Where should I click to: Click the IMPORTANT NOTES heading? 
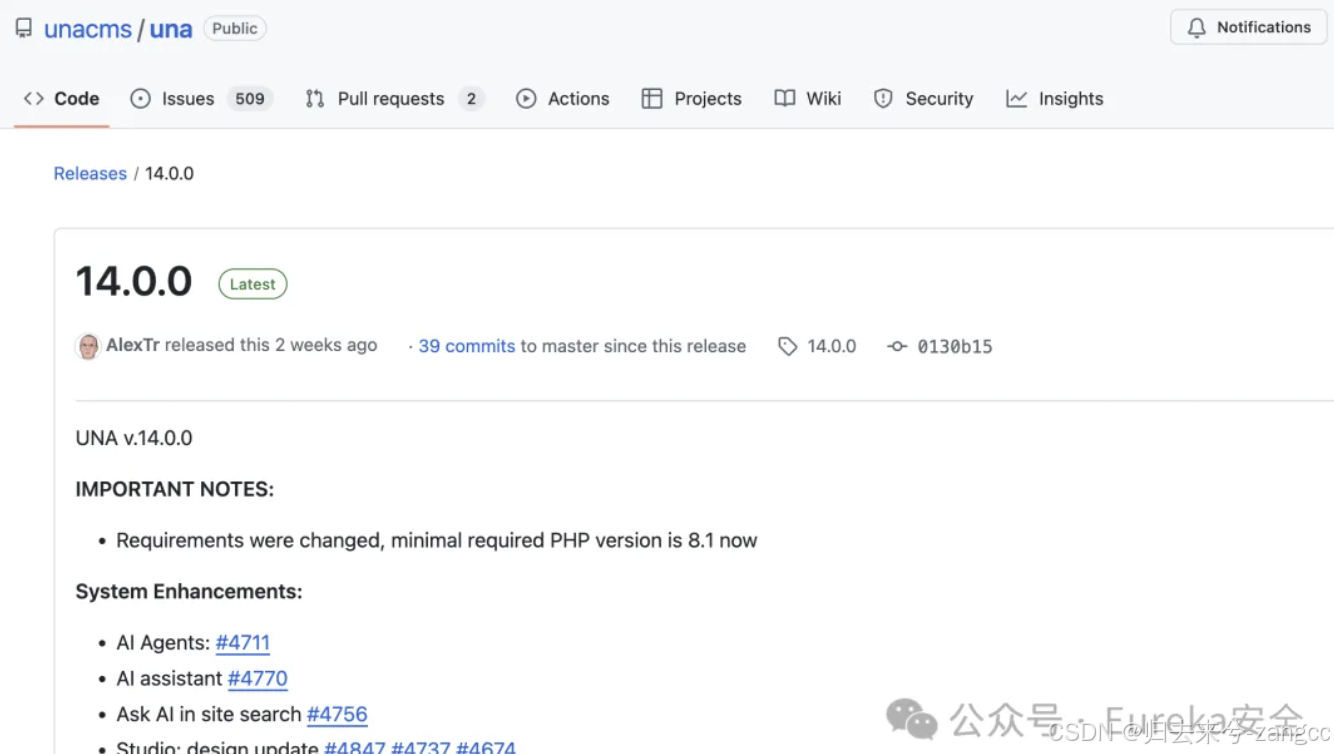click(175, 489)
